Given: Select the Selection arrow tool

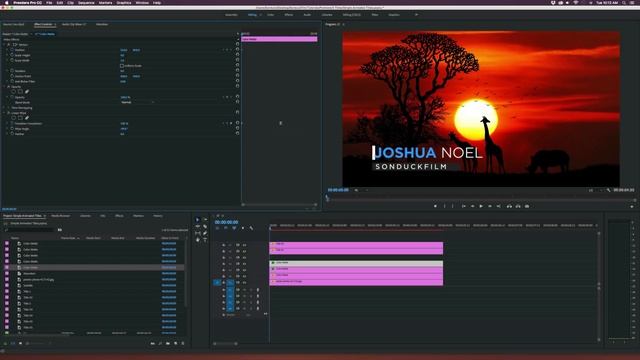Looking at the screenshot, I should click(x=198, y=220).
